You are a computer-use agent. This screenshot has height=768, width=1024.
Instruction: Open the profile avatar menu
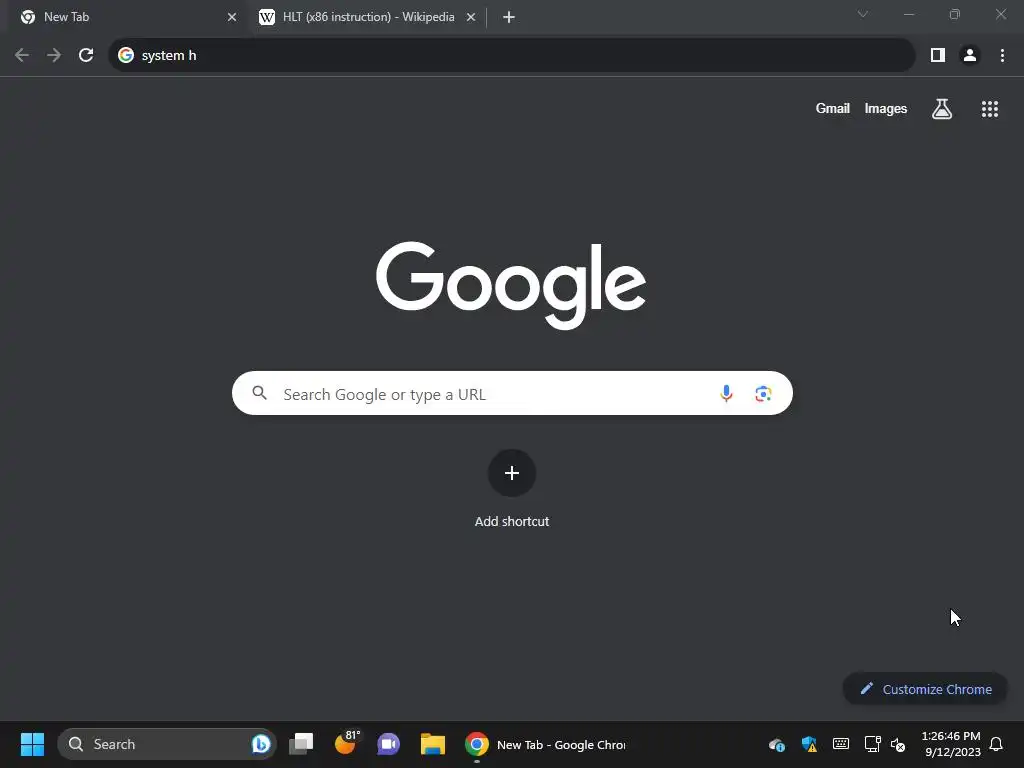tap(970, 56)
